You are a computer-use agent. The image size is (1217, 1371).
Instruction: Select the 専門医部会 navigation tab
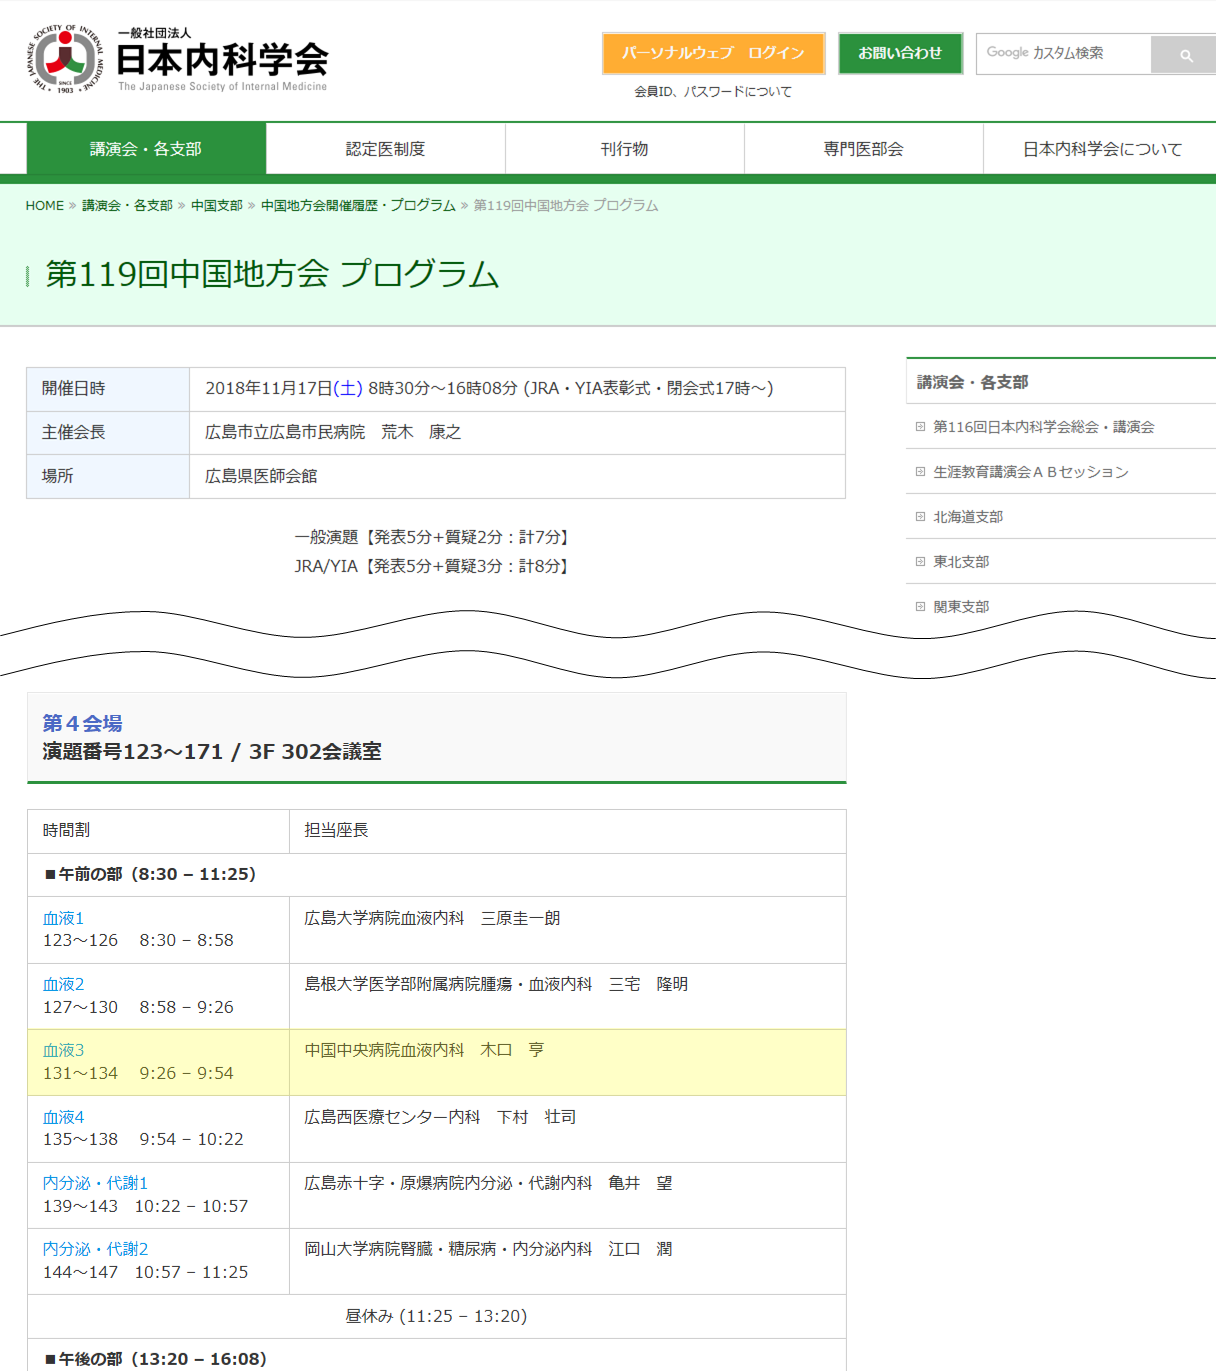pyautogui.click(x=863, y=149)
